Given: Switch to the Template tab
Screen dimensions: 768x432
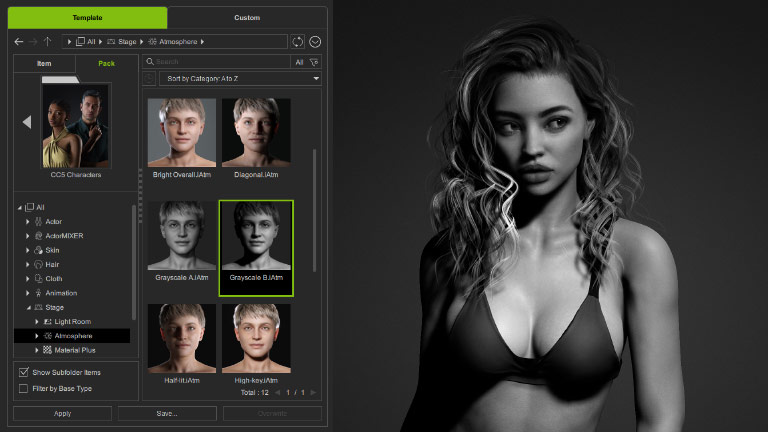Looking at the screenshot, I should (88, 18).
